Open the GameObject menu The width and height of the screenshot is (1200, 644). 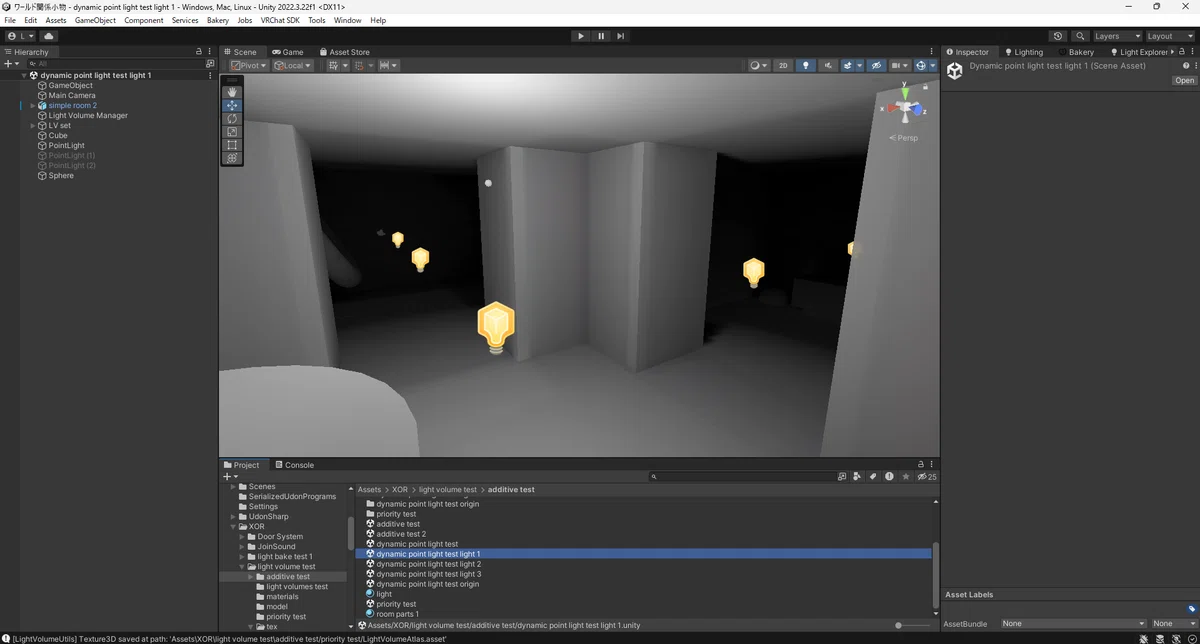(95, 20)
